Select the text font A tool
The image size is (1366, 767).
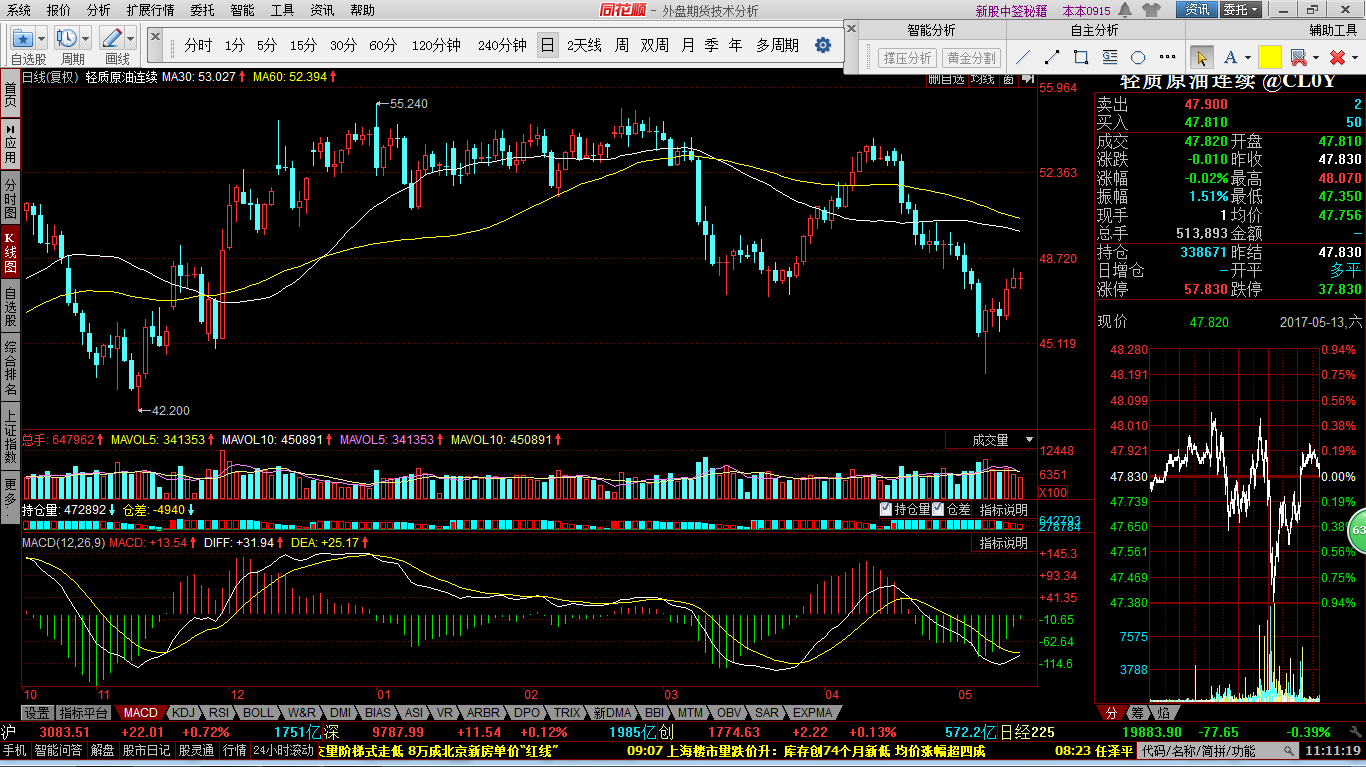coord(1230,57)
